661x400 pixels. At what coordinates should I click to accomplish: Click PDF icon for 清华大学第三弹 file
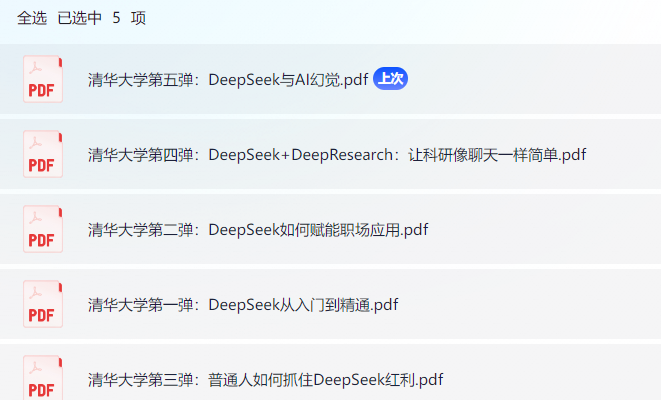pos(43,378)
